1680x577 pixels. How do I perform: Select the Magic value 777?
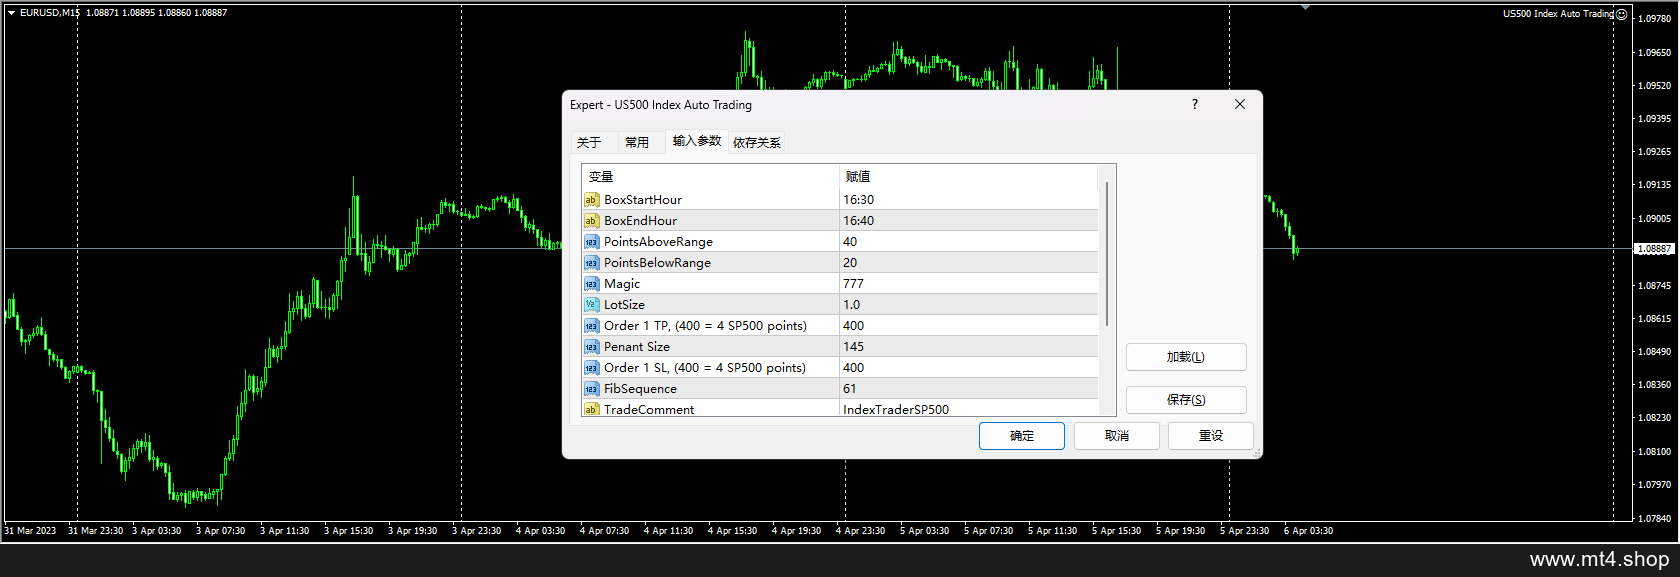pos(968,284)
